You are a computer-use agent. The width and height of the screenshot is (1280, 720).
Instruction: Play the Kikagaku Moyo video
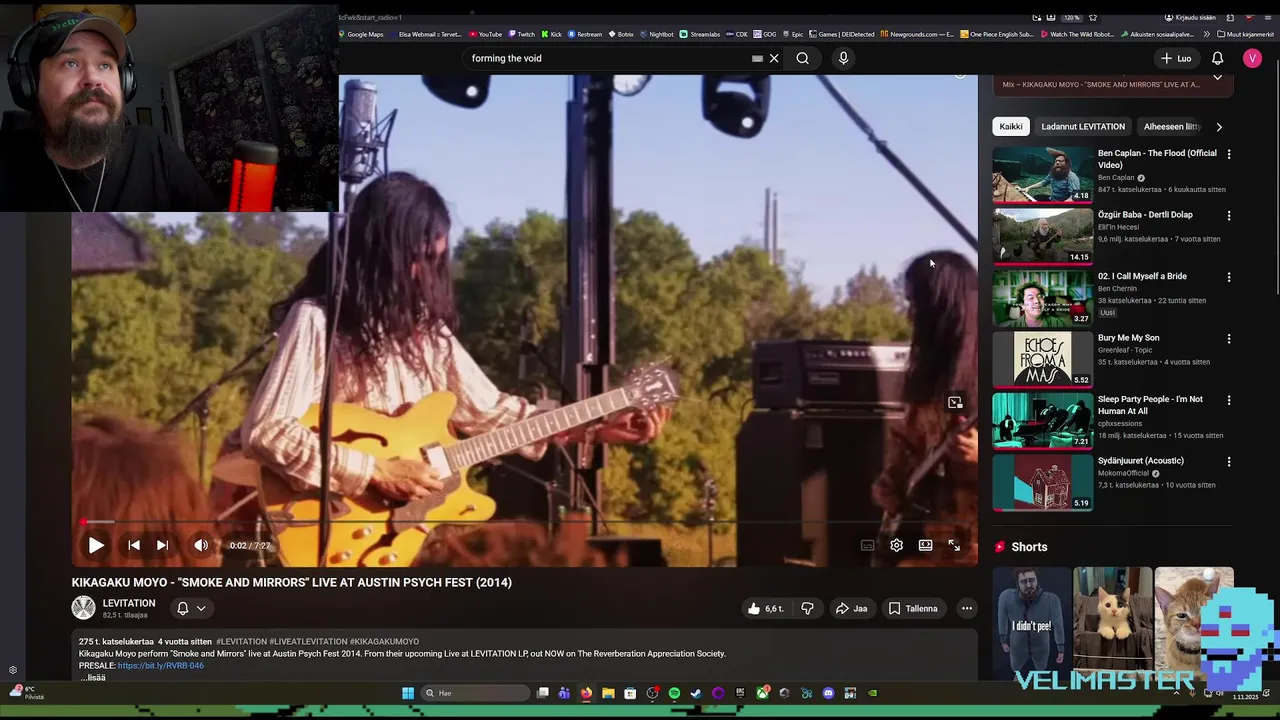(96, 545)
